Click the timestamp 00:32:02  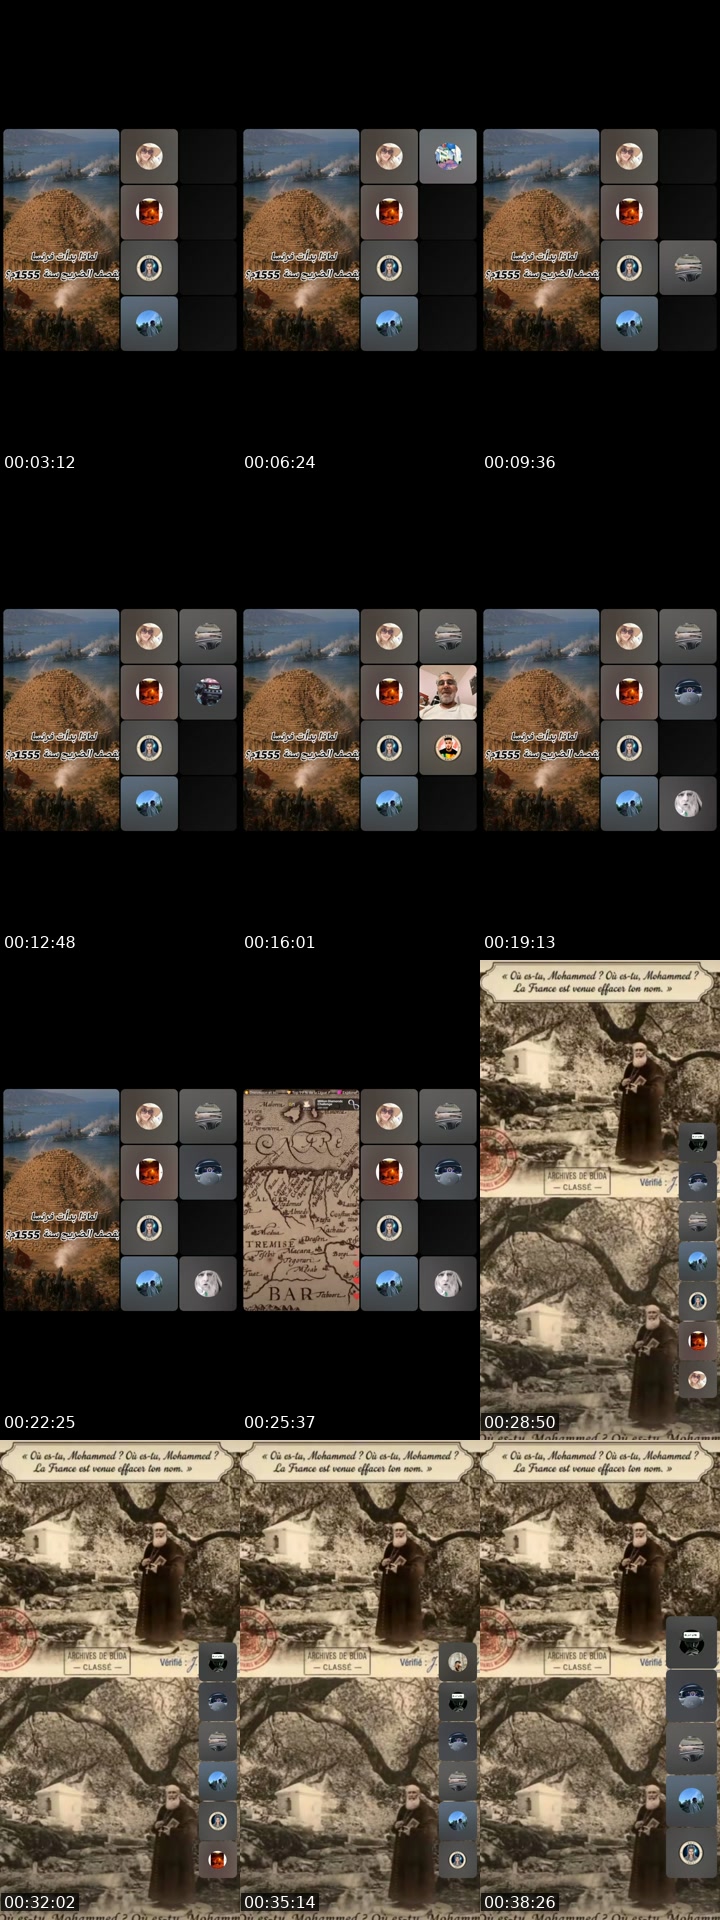click(40, 1902)
